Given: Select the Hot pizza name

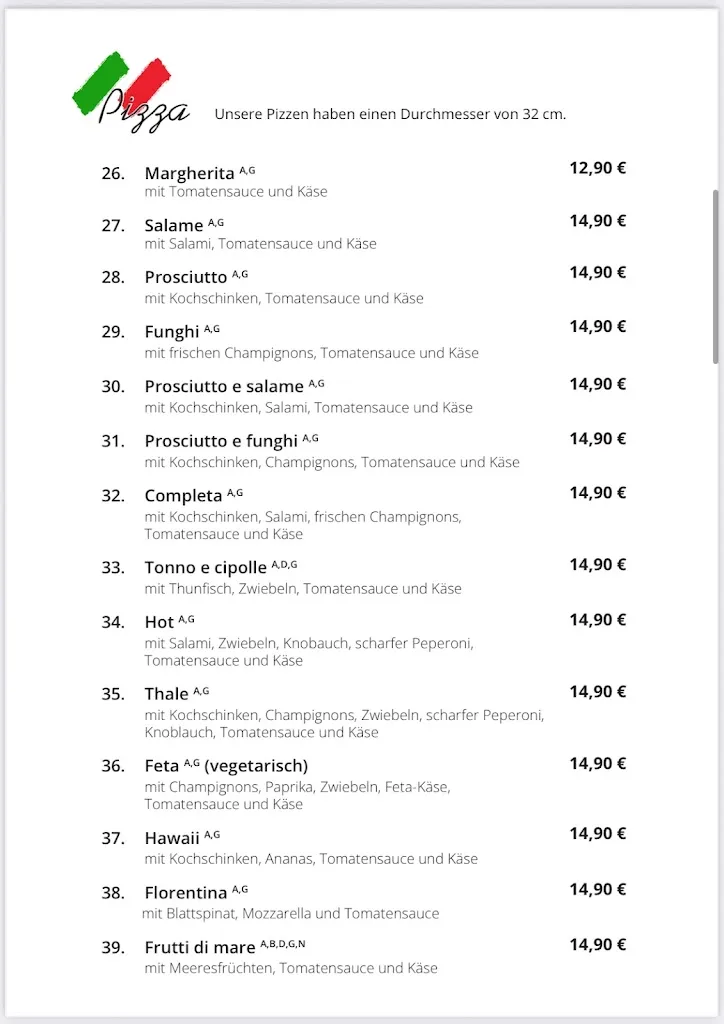Looking at the screenshot, I should tap(159, 622).
